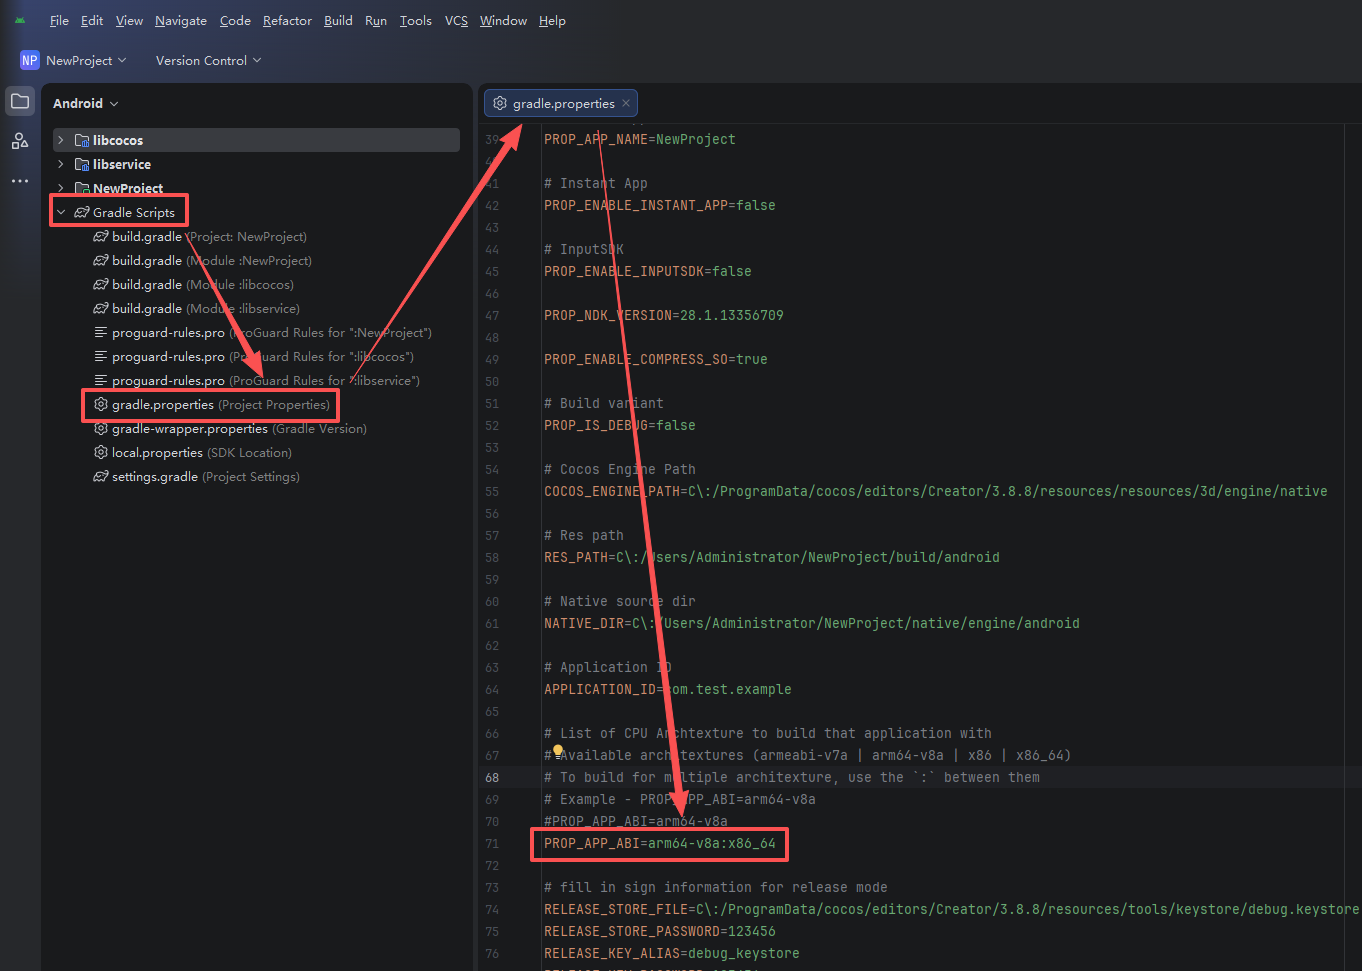This screenshot has width=1362, height=971.
Task: Click the PROP_NDK_VERSION=28.1.13356709 line
Action: [664, 315]
